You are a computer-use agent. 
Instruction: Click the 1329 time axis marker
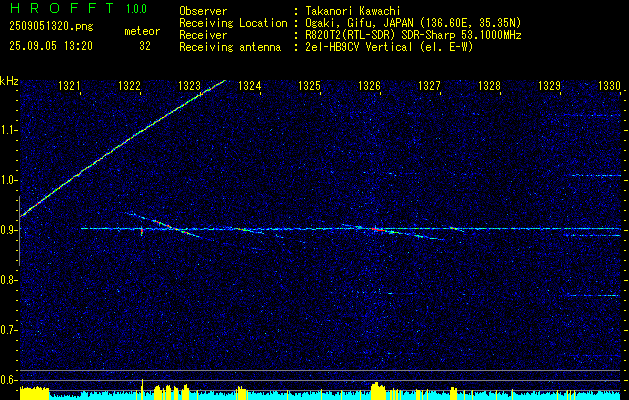click(x=549, y=85)
